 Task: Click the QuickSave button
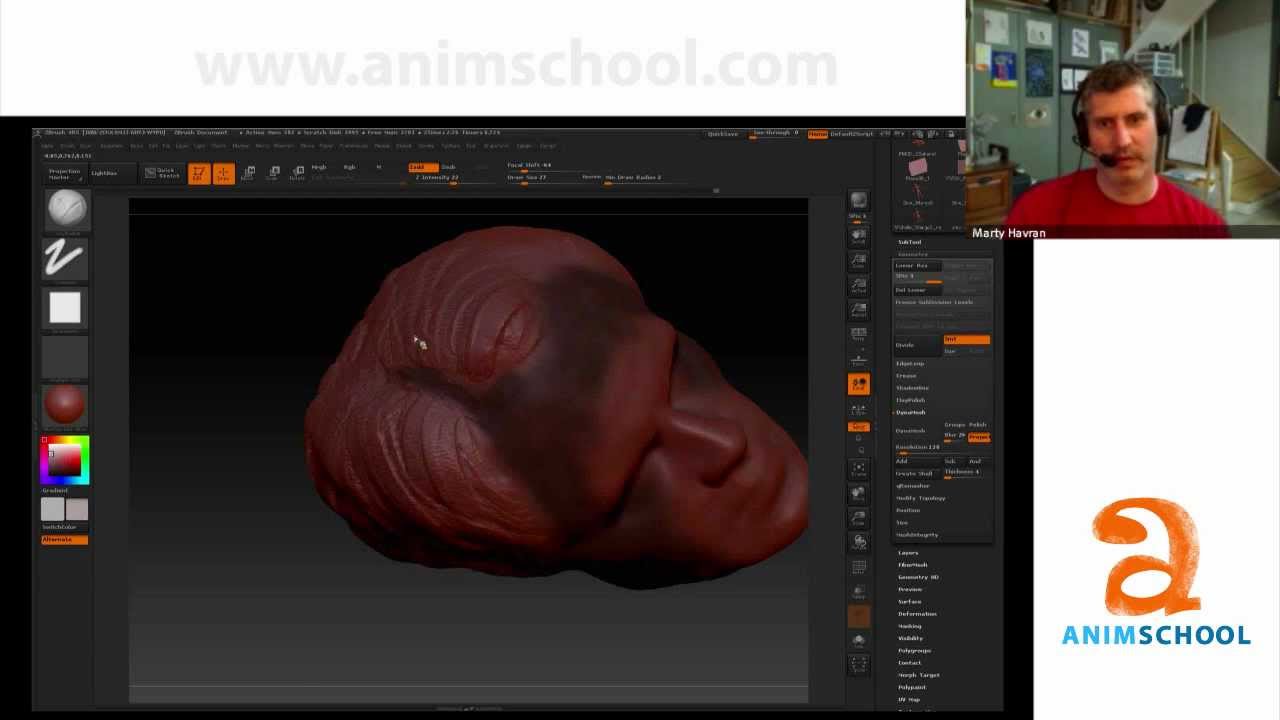[x=723, y=134]
